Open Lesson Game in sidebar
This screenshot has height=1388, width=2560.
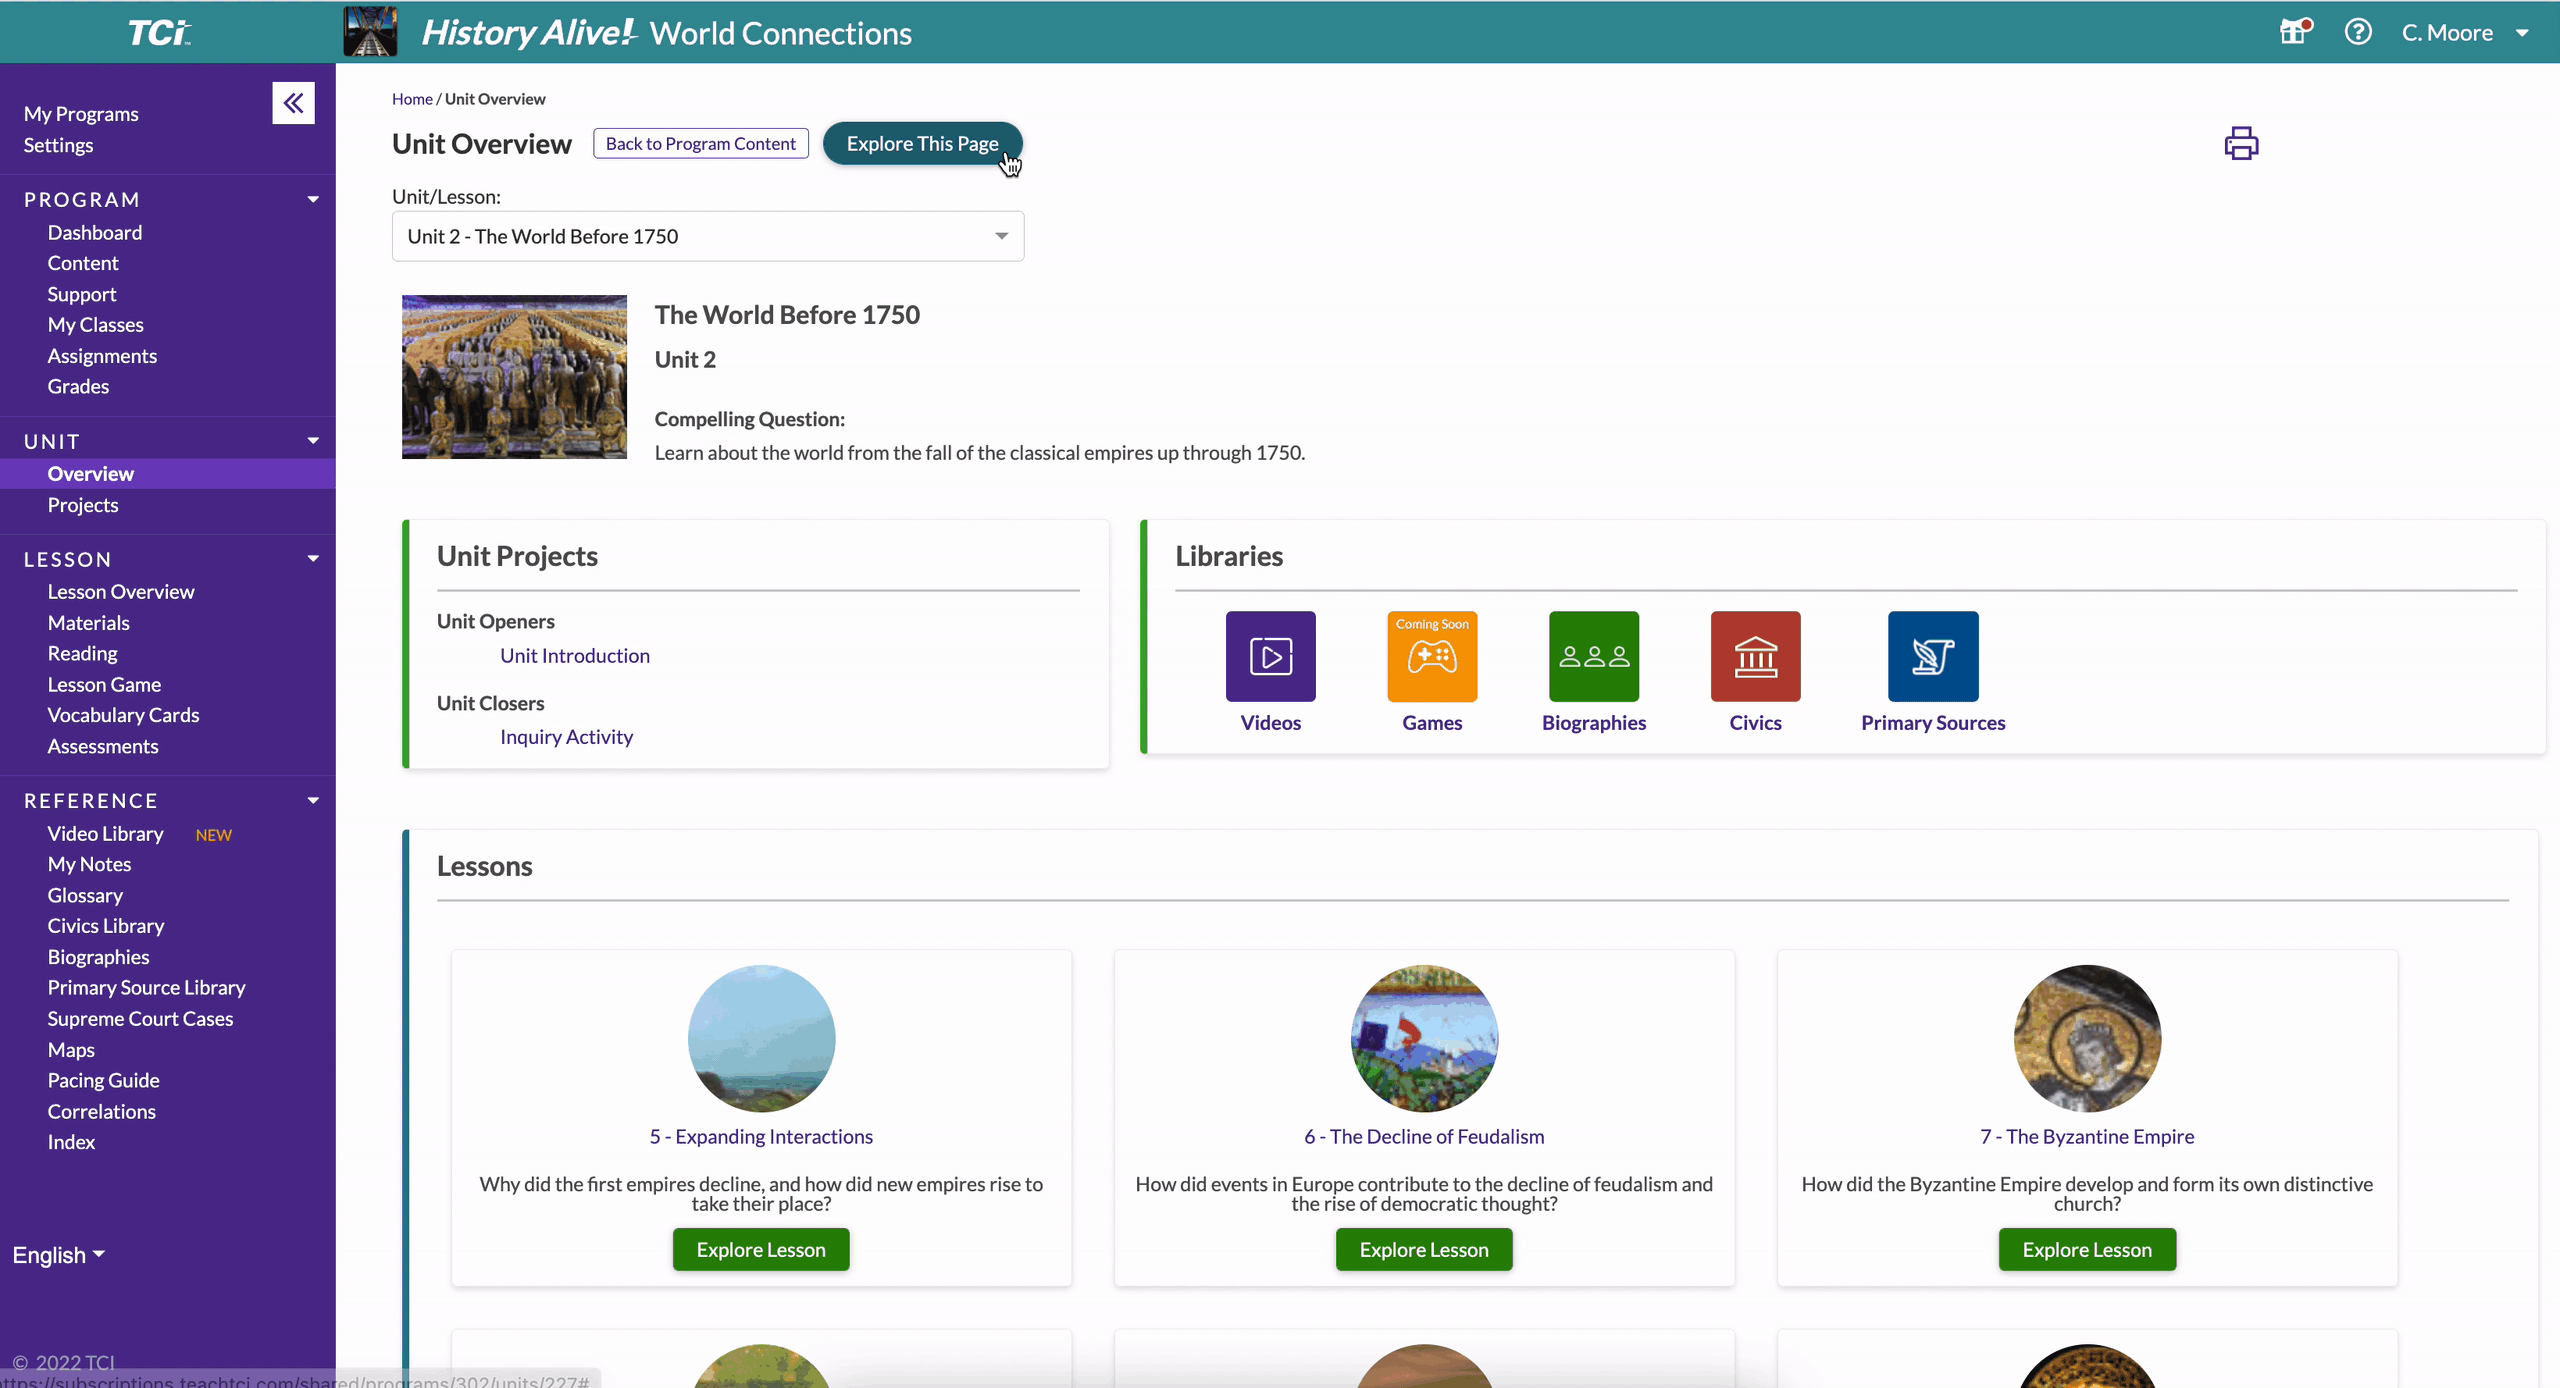104,685
